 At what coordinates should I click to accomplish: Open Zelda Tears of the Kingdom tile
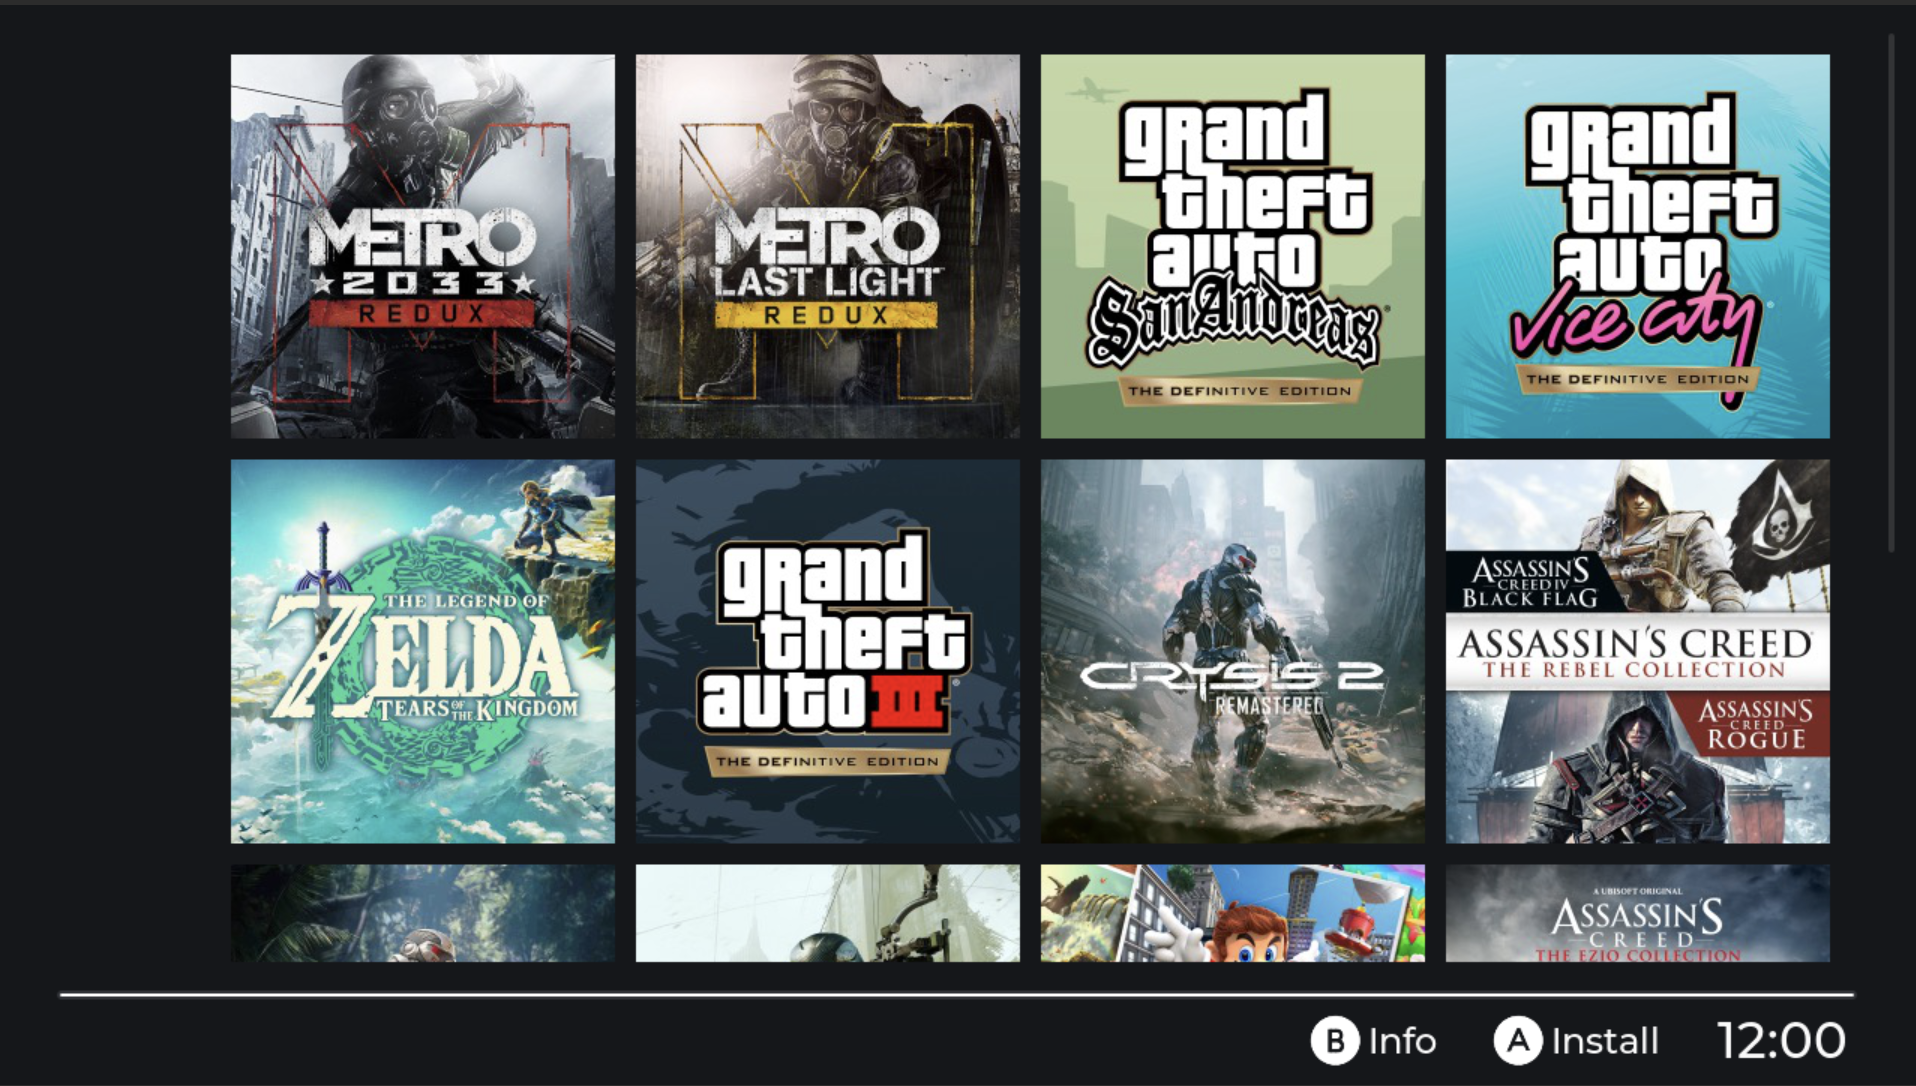coord(422,651)
